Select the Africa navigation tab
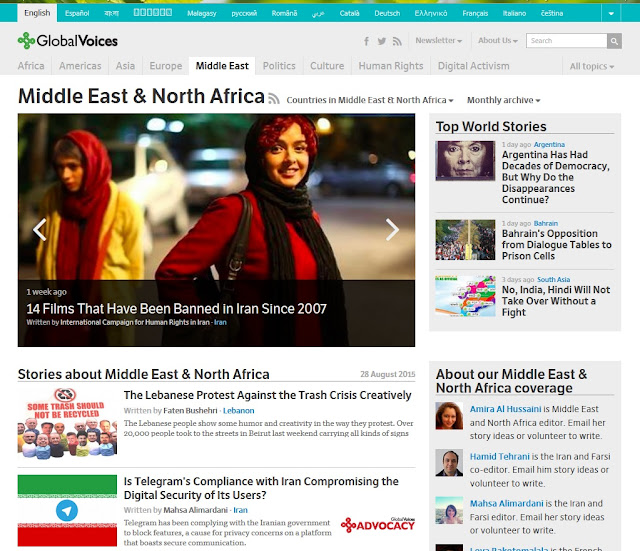 (x=31, y=66)
